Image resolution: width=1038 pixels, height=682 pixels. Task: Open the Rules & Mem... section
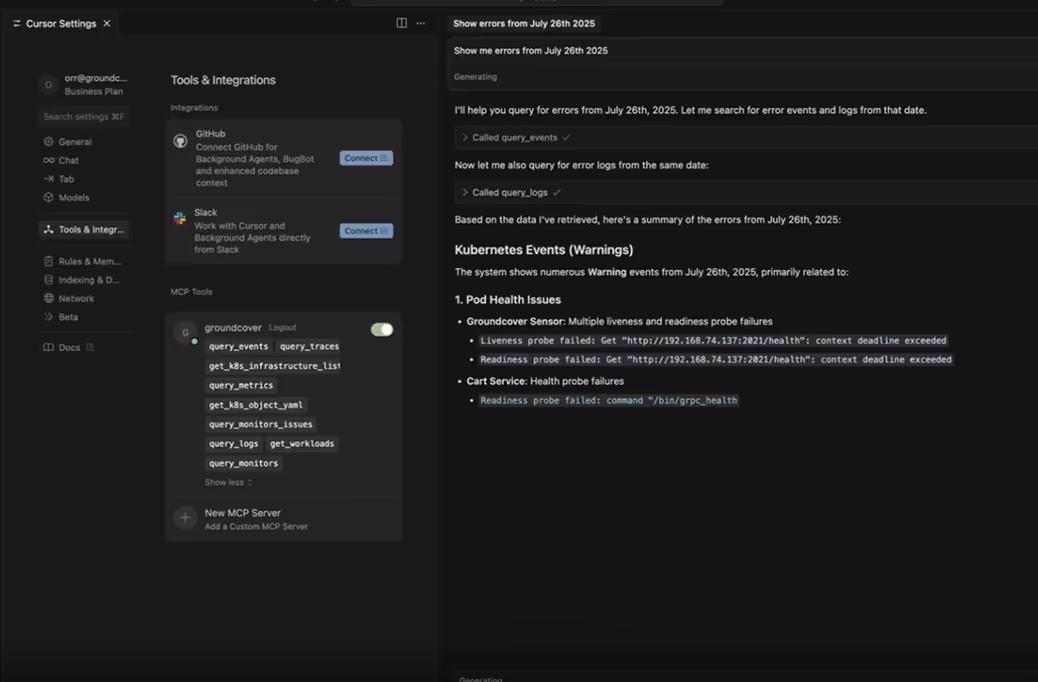[83, 261]
